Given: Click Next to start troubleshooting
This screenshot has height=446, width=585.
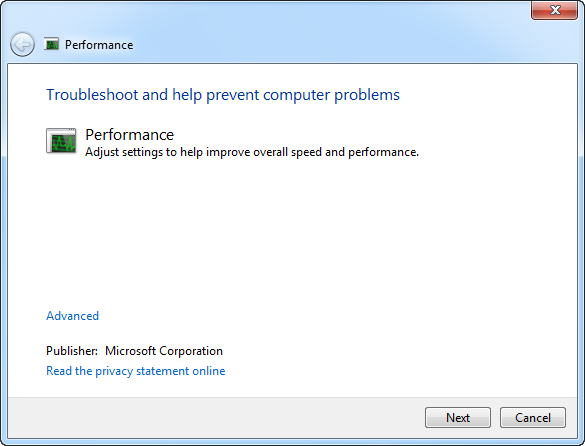Looking at the screenshot, I should 458,417.
